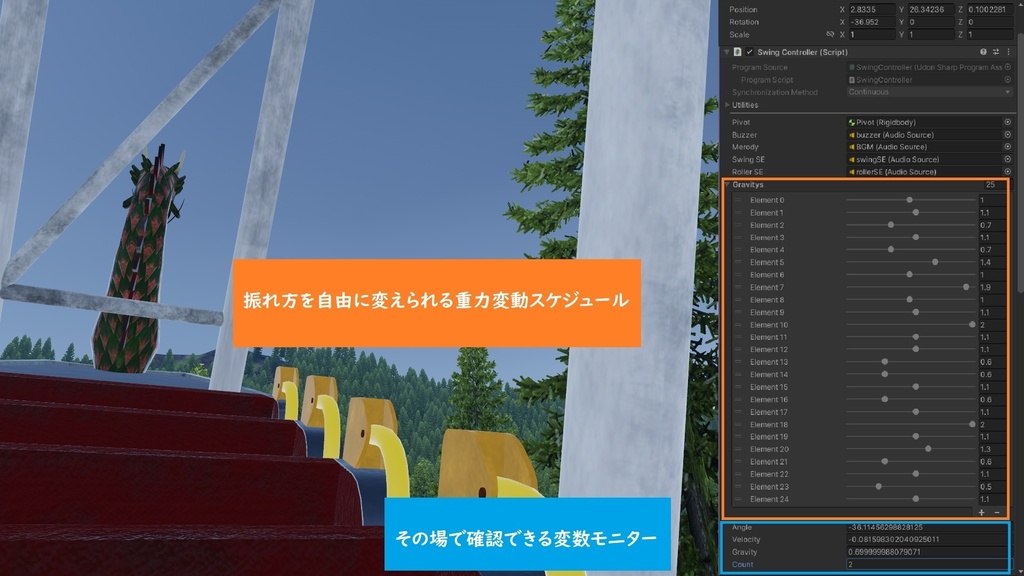Adjust the Element 23 gravity slider
Viewport: 1024px width, 576px height.
click(x=878, y=487)
